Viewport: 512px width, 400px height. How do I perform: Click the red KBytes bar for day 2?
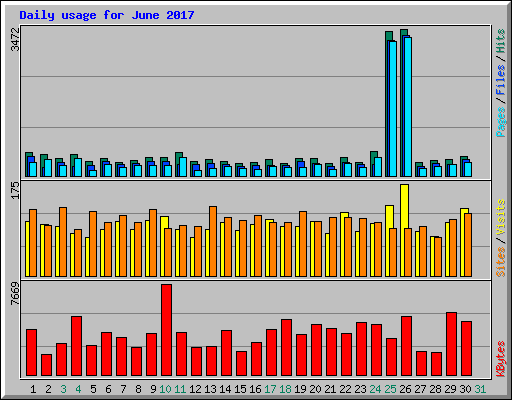[x=46, y=365]
